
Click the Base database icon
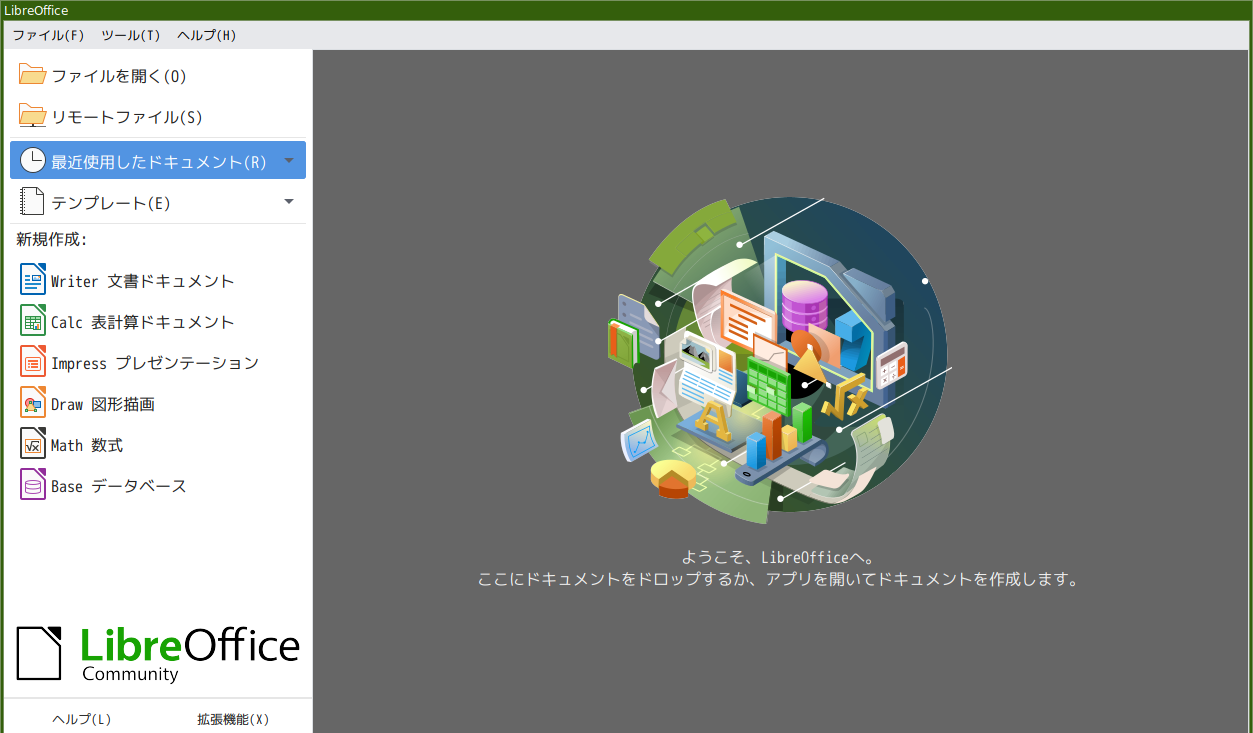click(x=33, y=486)
